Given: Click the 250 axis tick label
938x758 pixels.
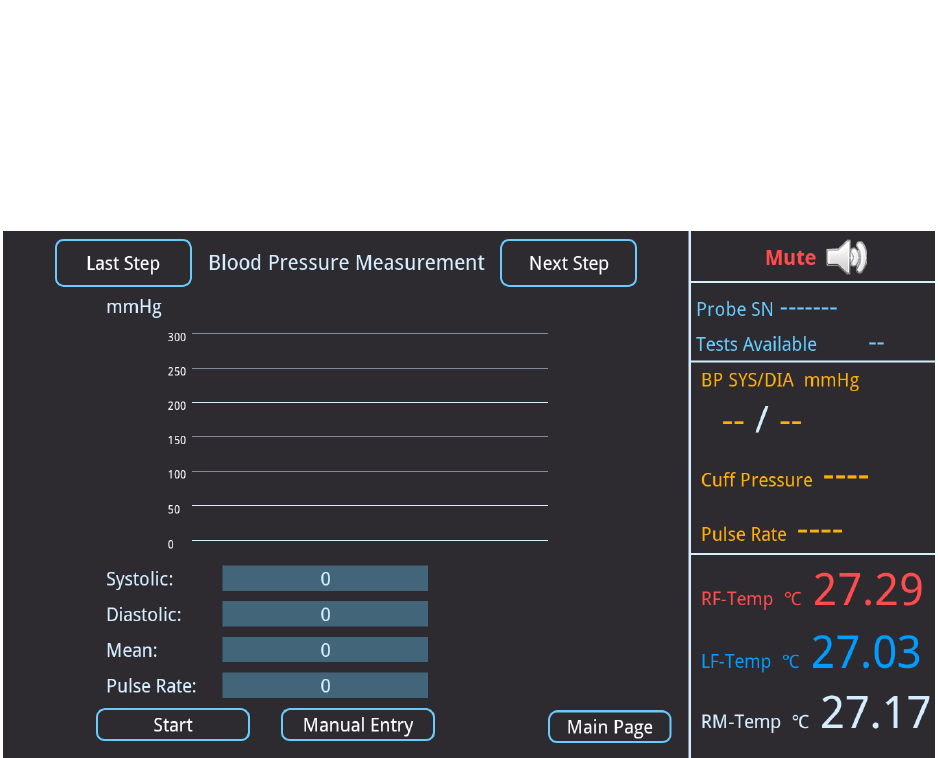Looking at the screenshot, I should point(176,372).
